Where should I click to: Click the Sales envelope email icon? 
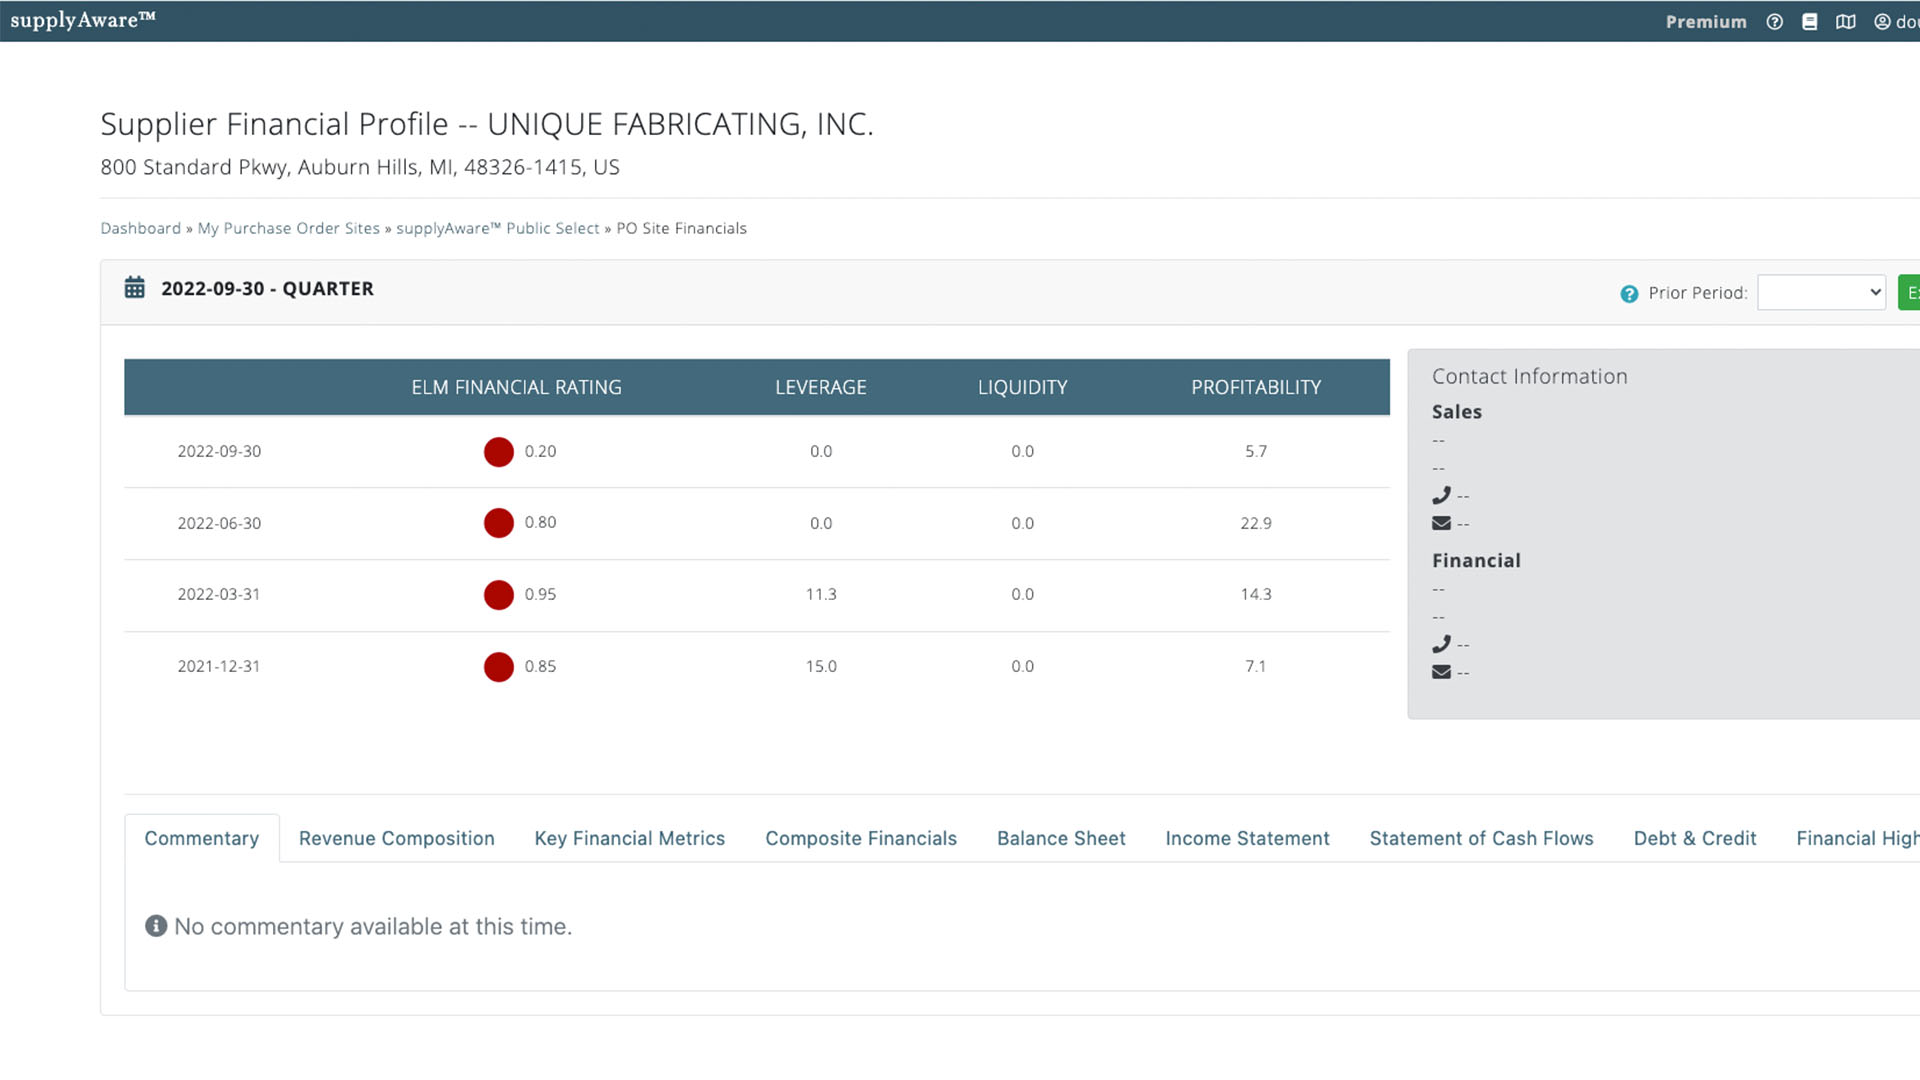click(1441, 523)
